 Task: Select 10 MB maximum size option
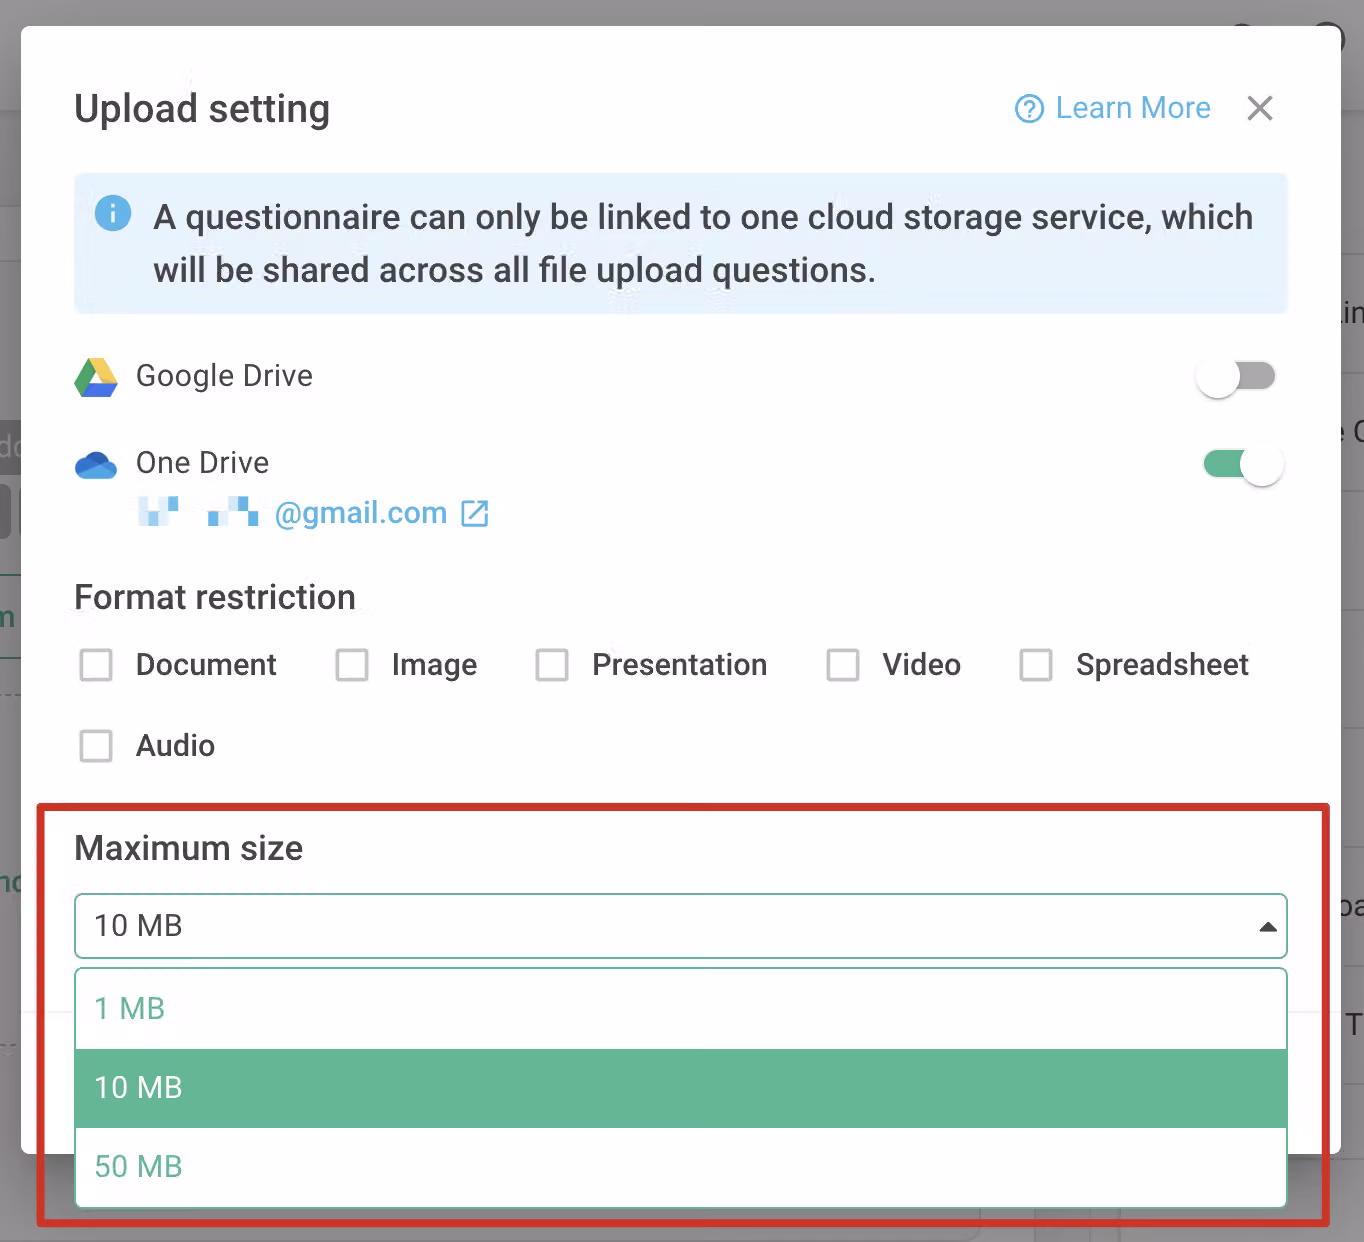[680, 1088]
